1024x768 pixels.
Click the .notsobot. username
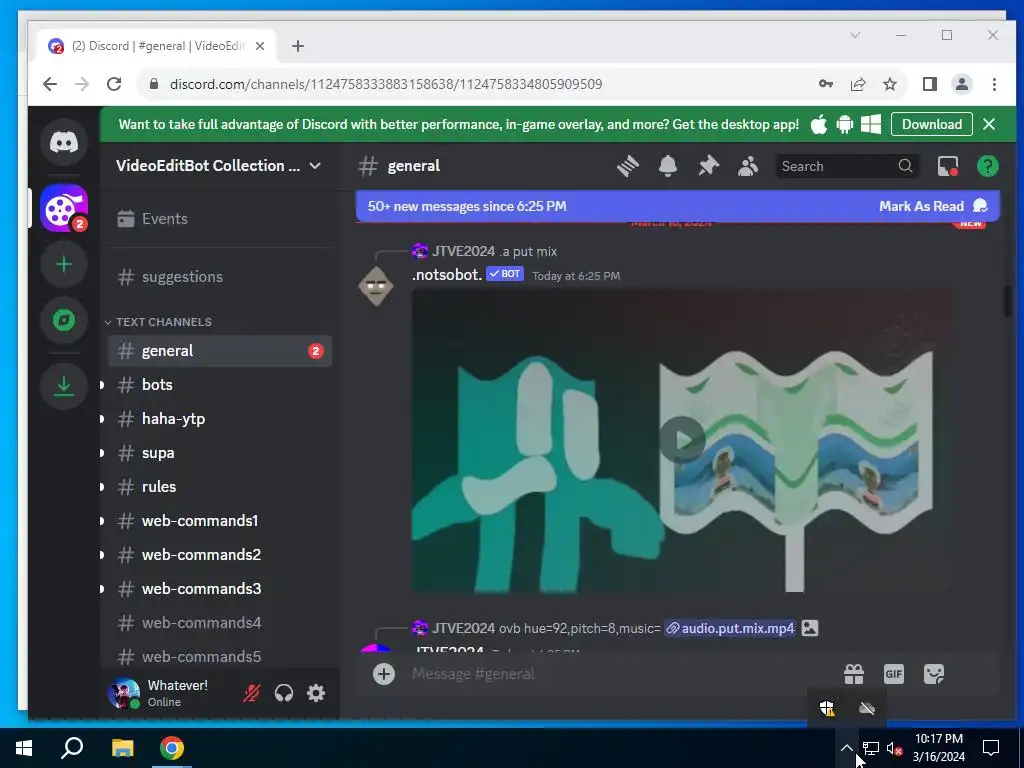(447, 274)
